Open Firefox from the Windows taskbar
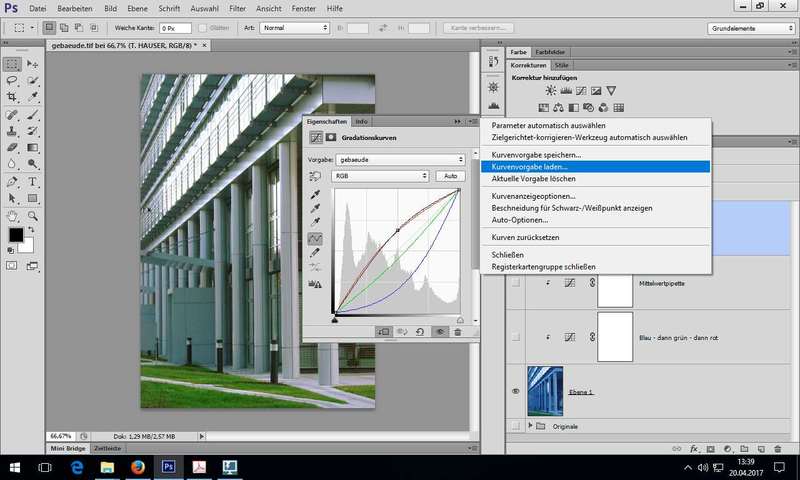800x480 pixels. (x=137, y=466)
